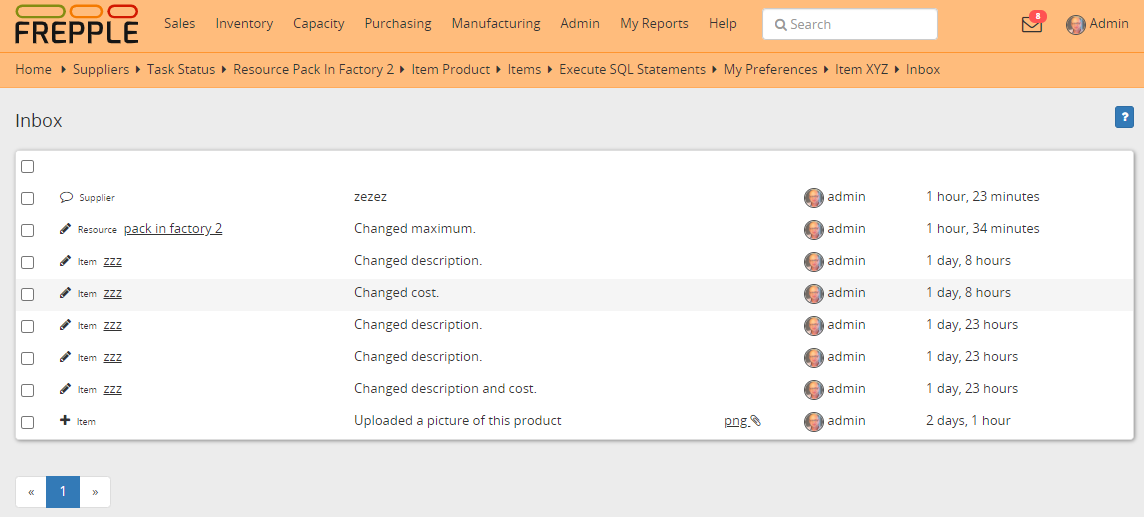
Task: Click the paperclip attachment icon next to png
Action: pyautogui.click(x=756, y=421)
